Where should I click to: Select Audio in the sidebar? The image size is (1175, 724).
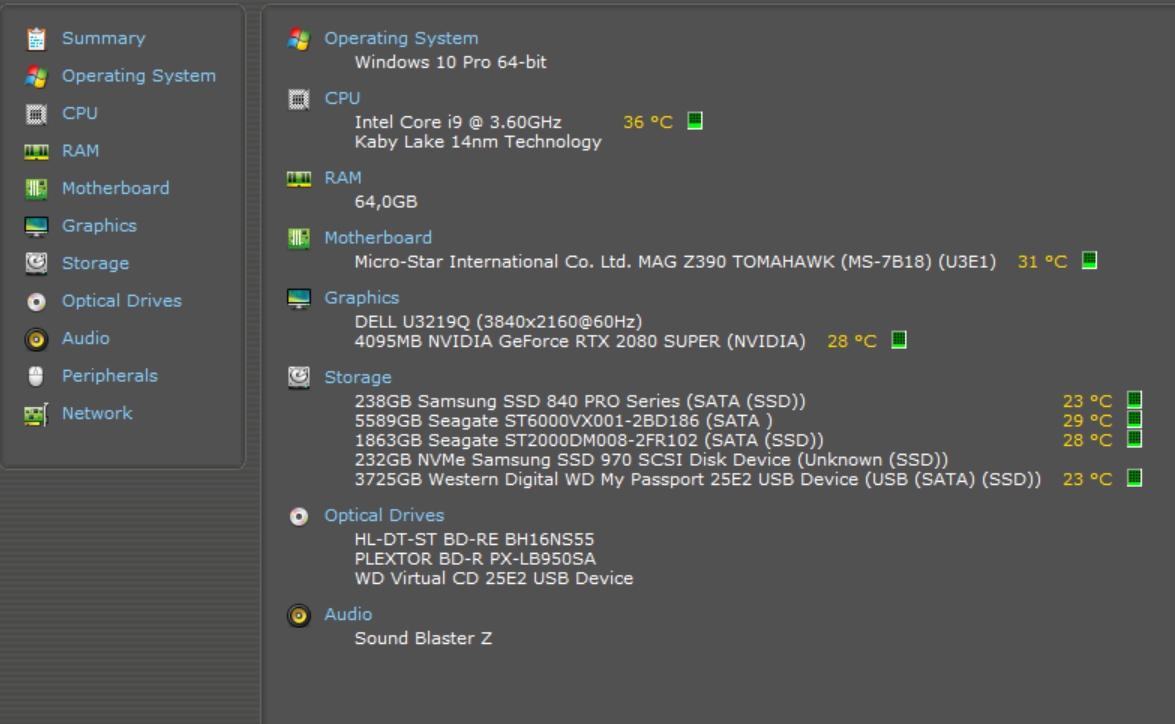(85, 338)
